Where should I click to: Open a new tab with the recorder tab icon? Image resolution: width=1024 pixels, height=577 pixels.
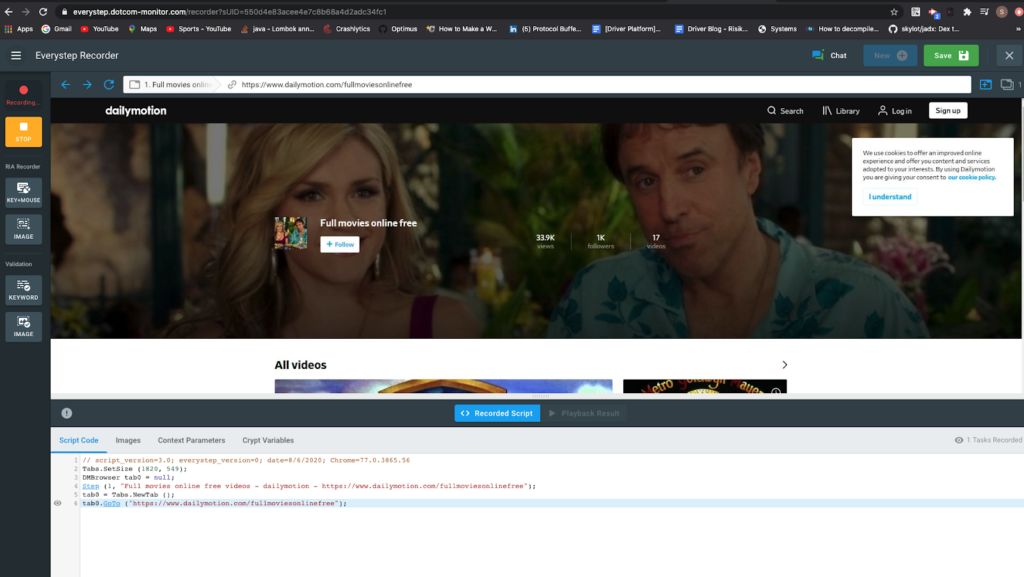click(985, 84)
